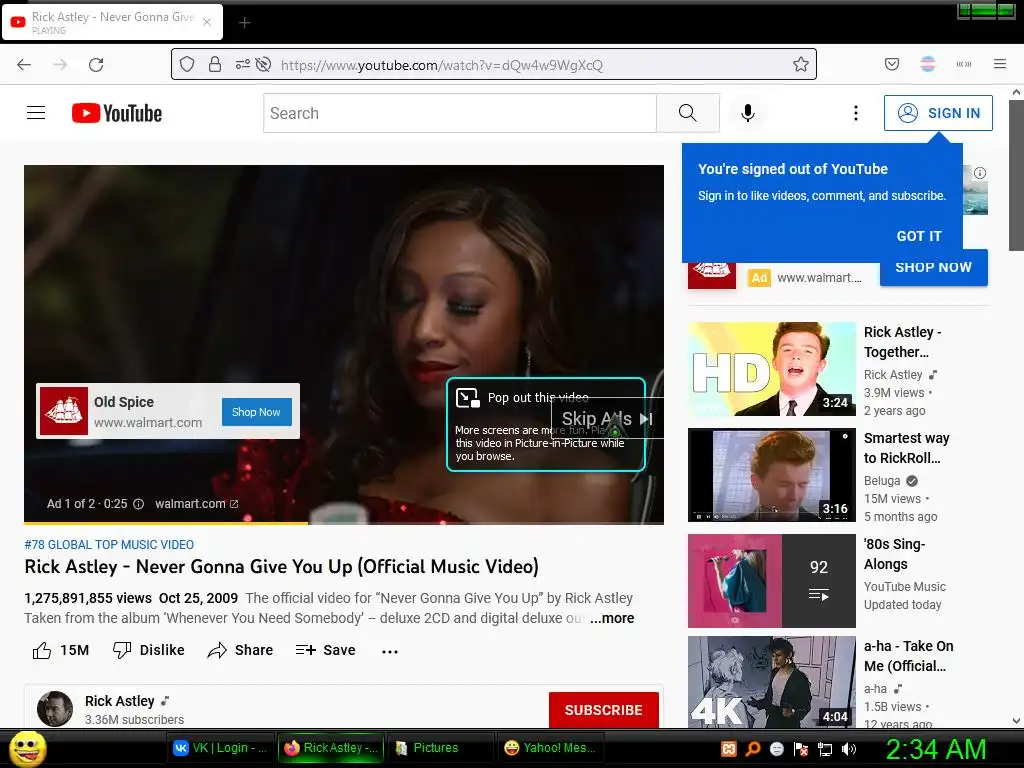This screenshot has height=768, width=1024.
Task: Click the taskbar clock 2:34 AM
Action: pos(935,749)
